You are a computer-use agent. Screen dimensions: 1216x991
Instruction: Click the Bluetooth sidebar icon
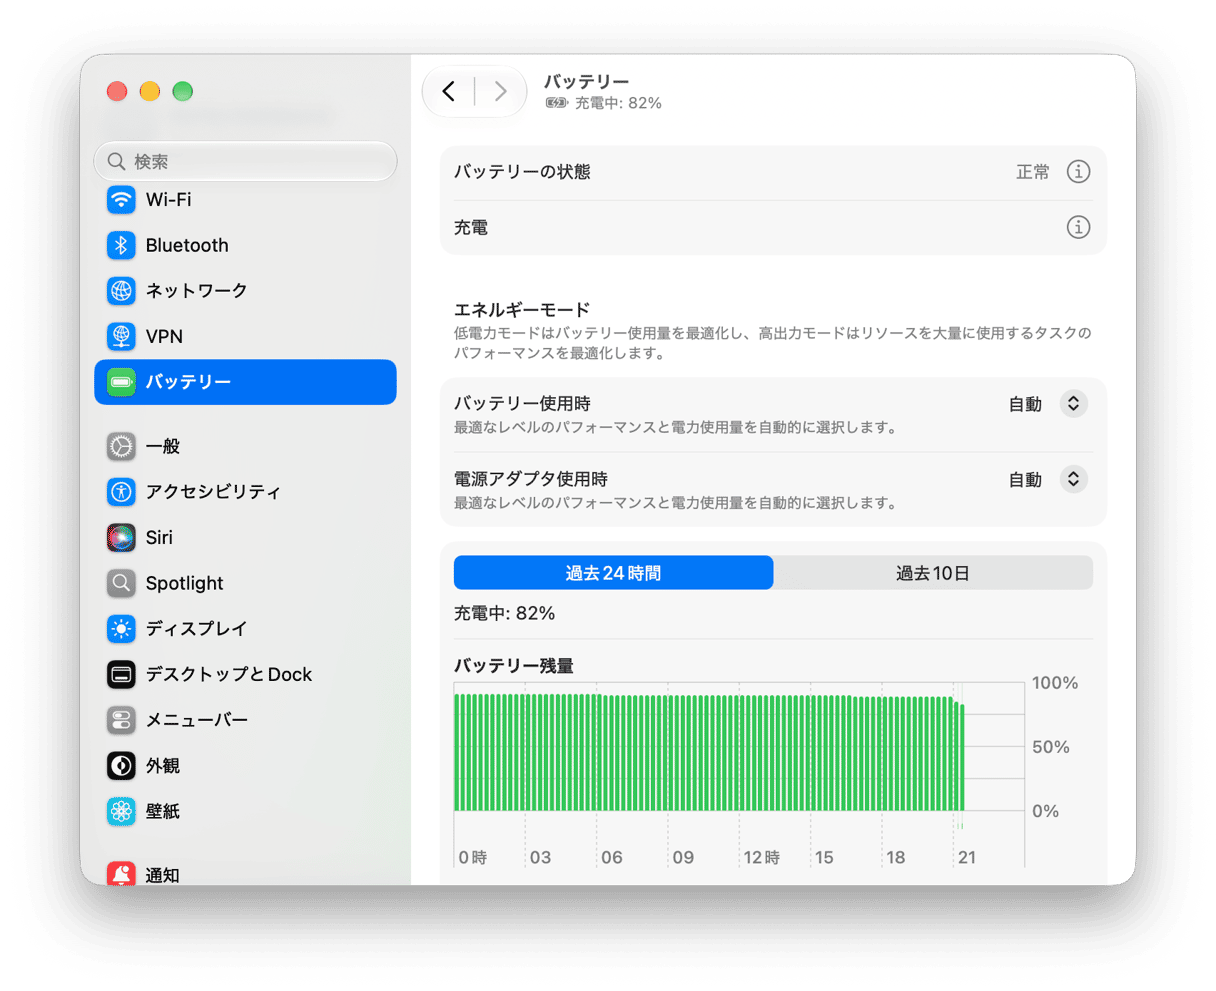pos(121,245)
